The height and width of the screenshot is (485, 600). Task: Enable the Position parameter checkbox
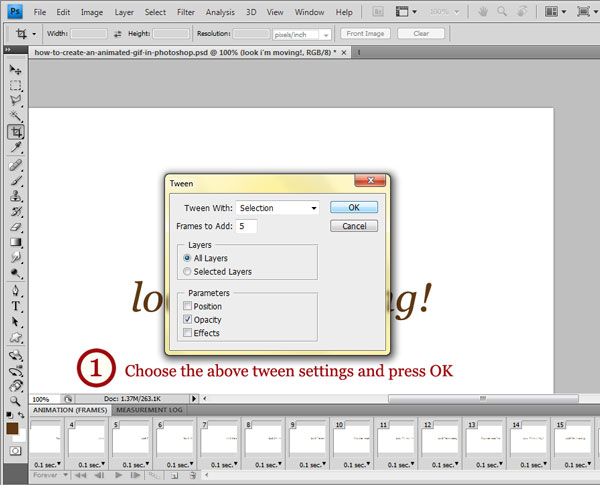[x=187, y=306]
